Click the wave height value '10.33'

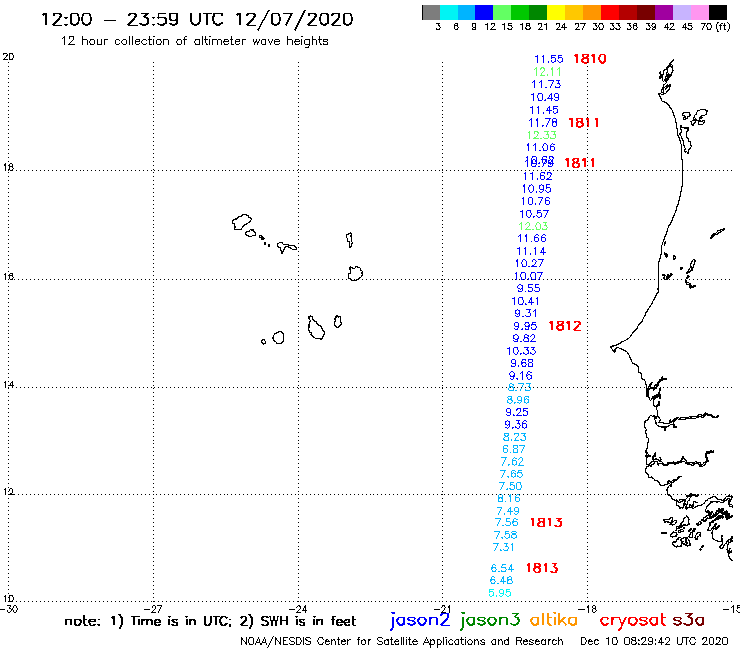tap(521, 351)
